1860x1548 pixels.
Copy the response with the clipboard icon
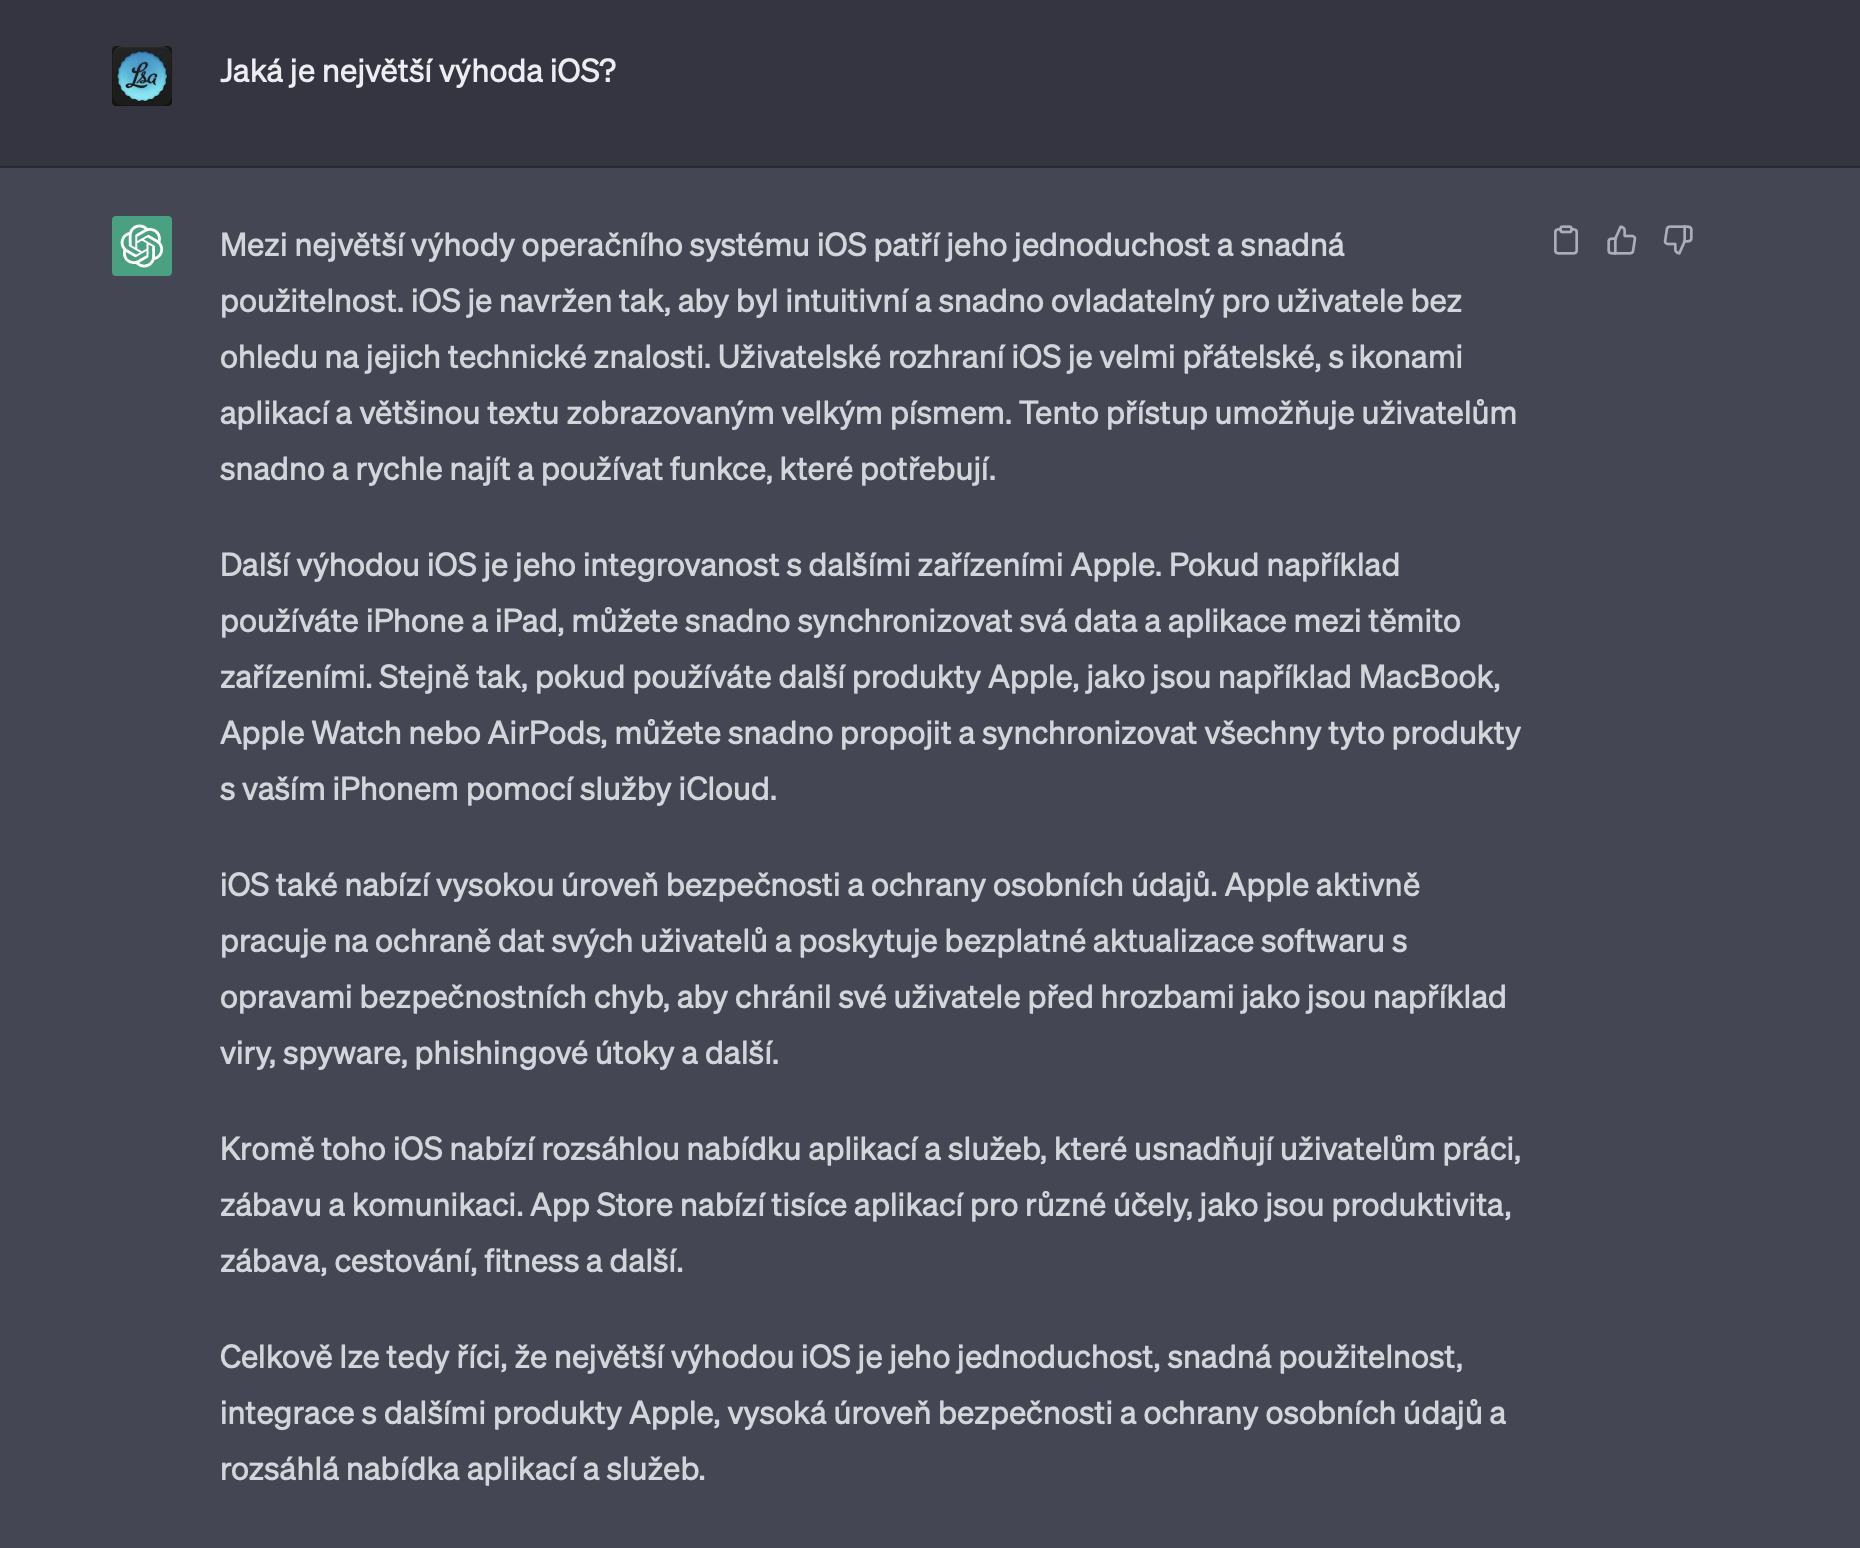[1566, 241]
